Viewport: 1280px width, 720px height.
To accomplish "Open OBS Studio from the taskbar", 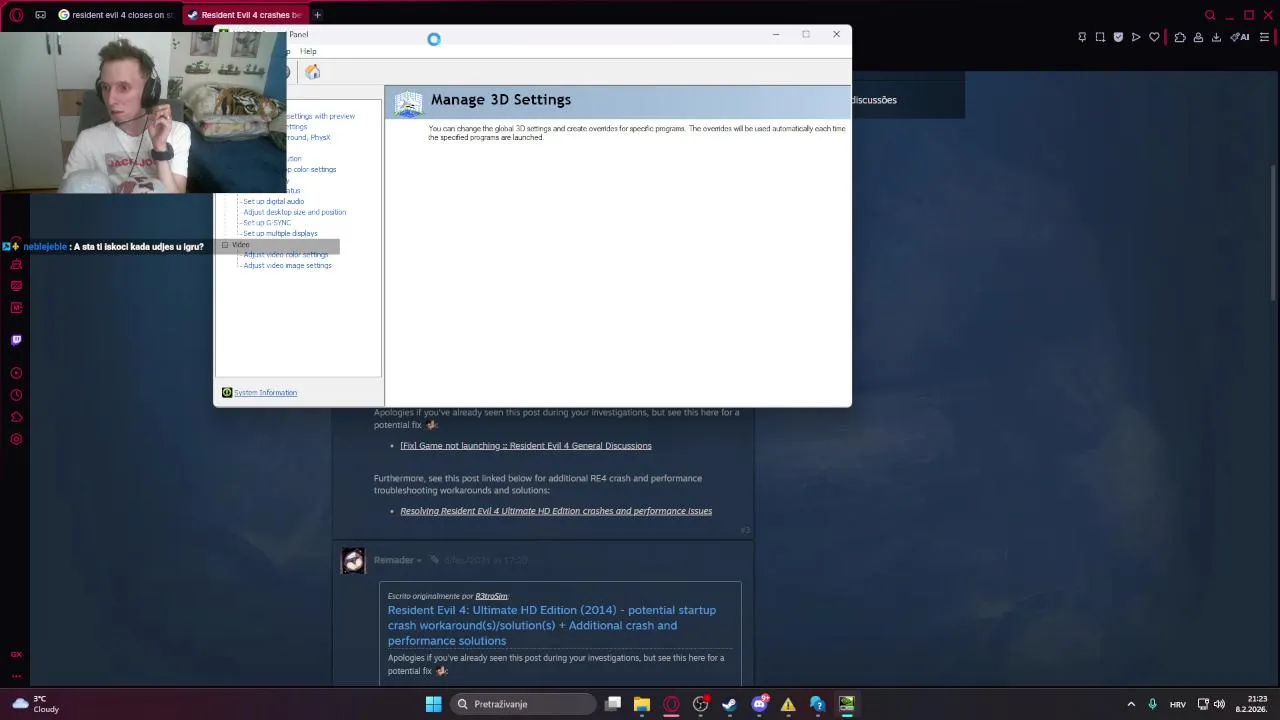I will click(x=700, y=704).
